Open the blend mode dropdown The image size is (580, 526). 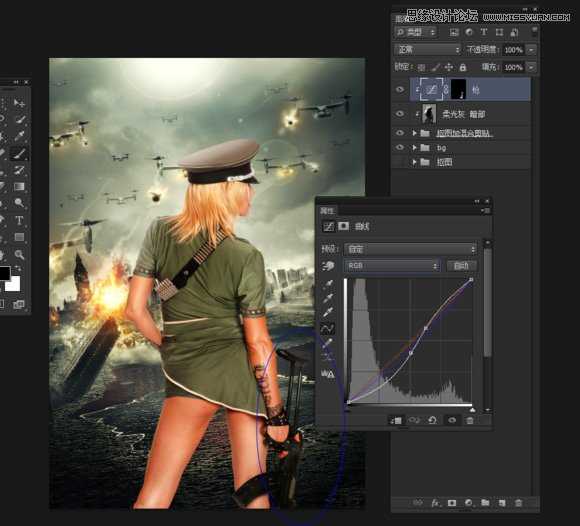click(428, 50)
